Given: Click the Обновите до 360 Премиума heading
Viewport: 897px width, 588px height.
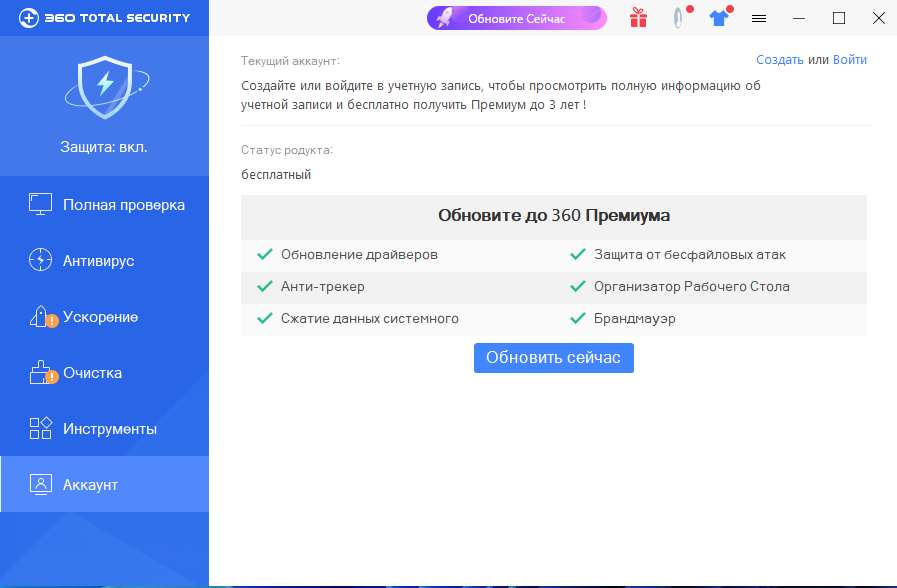Looking at the screenshot, I should click(x=554, y=216).
